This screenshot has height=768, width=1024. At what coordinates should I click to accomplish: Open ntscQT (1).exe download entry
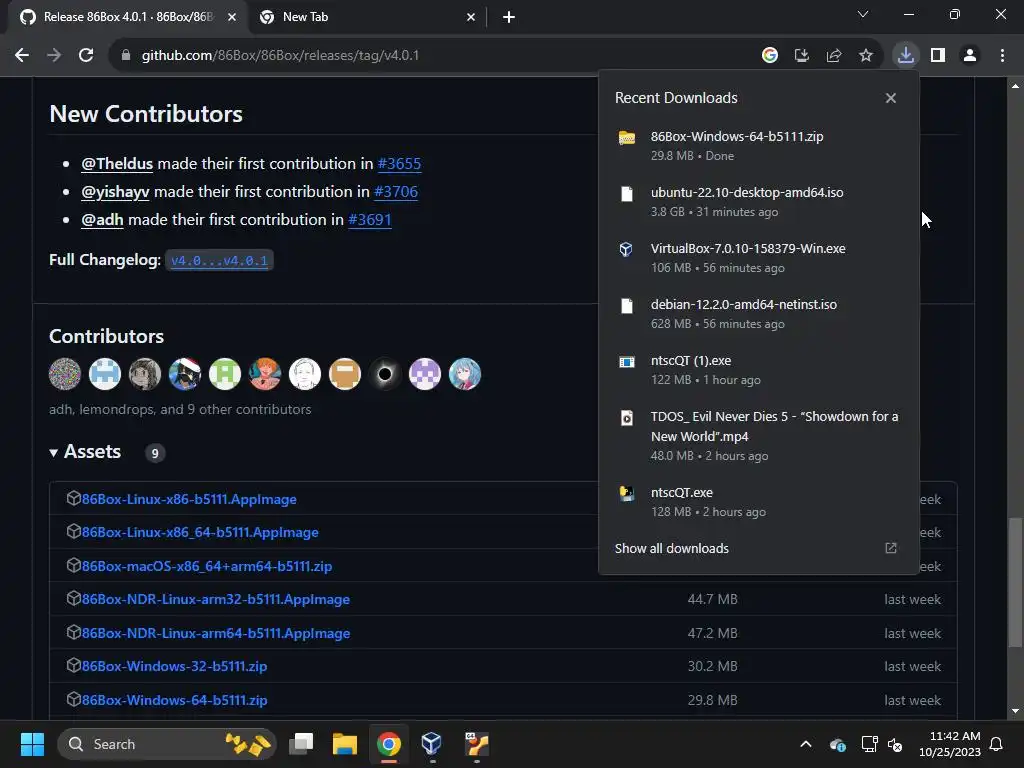759,370
